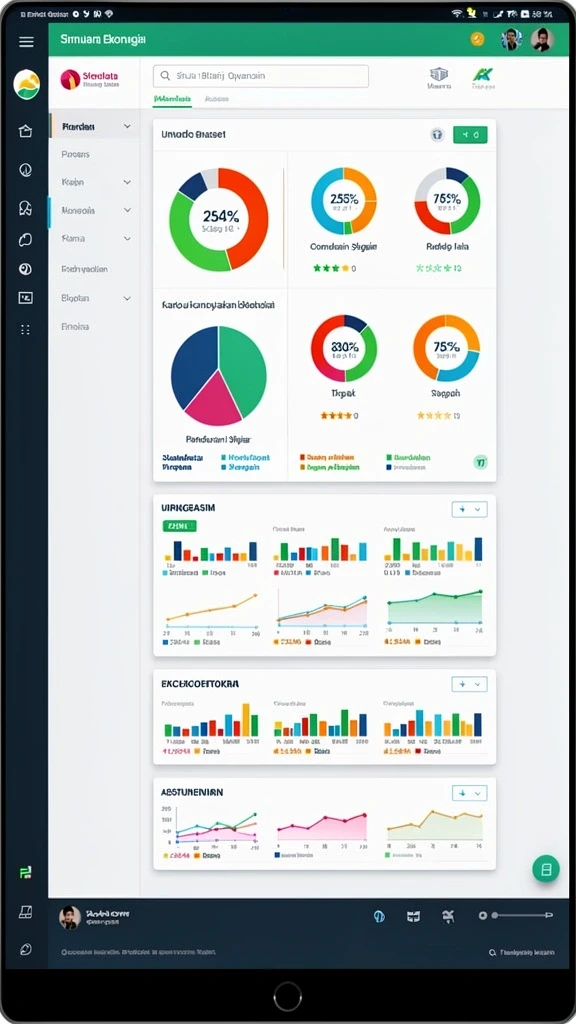Expand the first highlighted sidebar menu item
This screenshot has height=1024, width=576.
pyautogui.click(x=94, y=127)
